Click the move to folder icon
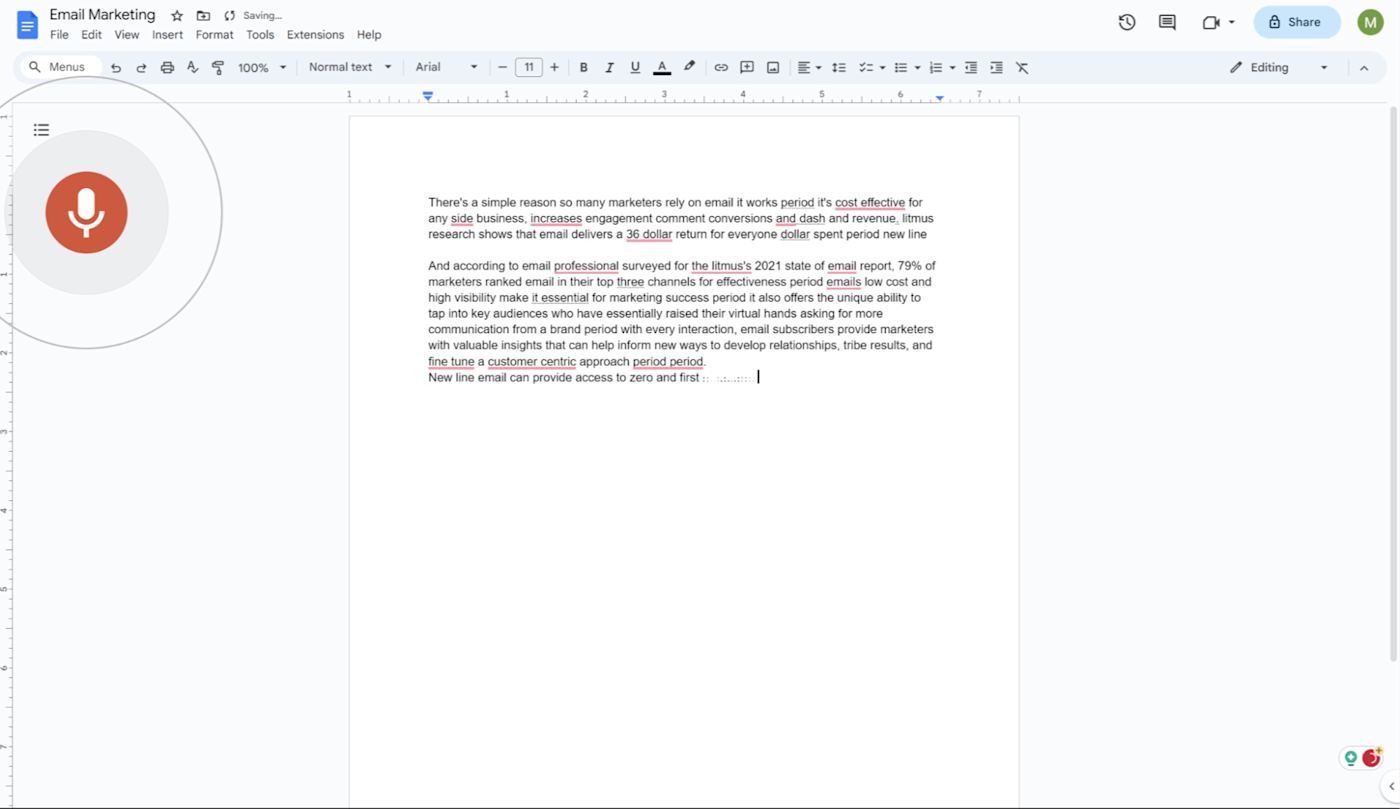The height and width of the screenshot is (809, 1400). click(203, 16)
